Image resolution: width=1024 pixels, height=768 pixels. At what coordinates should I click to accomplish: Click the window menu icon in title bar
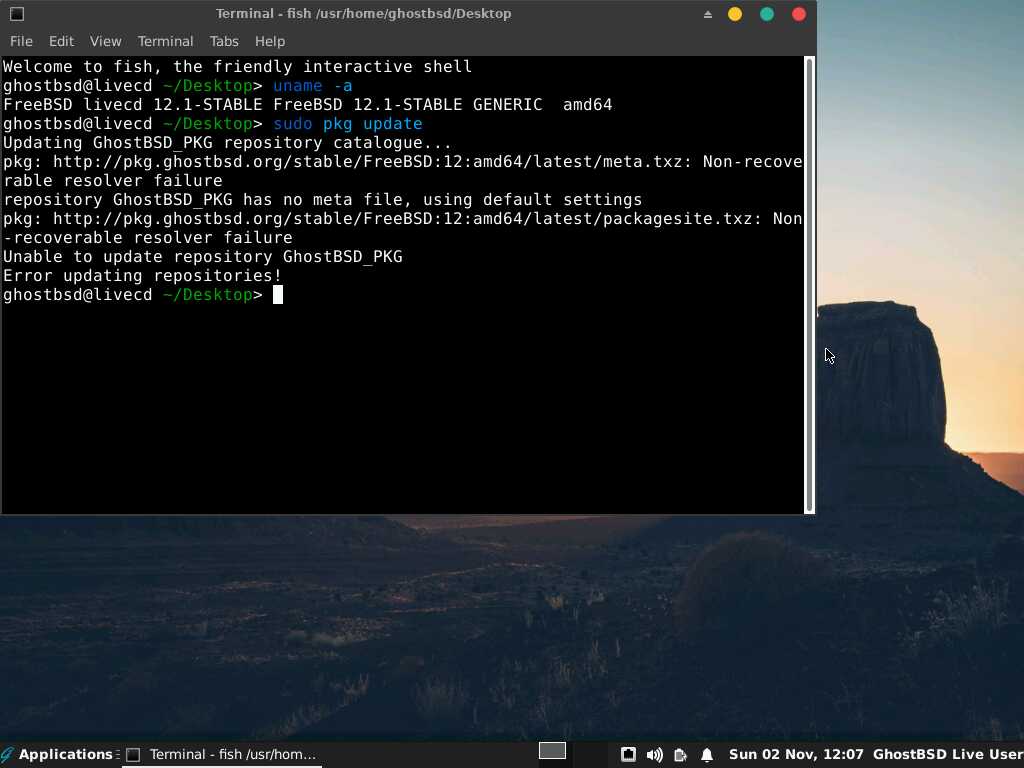[17, 14]
